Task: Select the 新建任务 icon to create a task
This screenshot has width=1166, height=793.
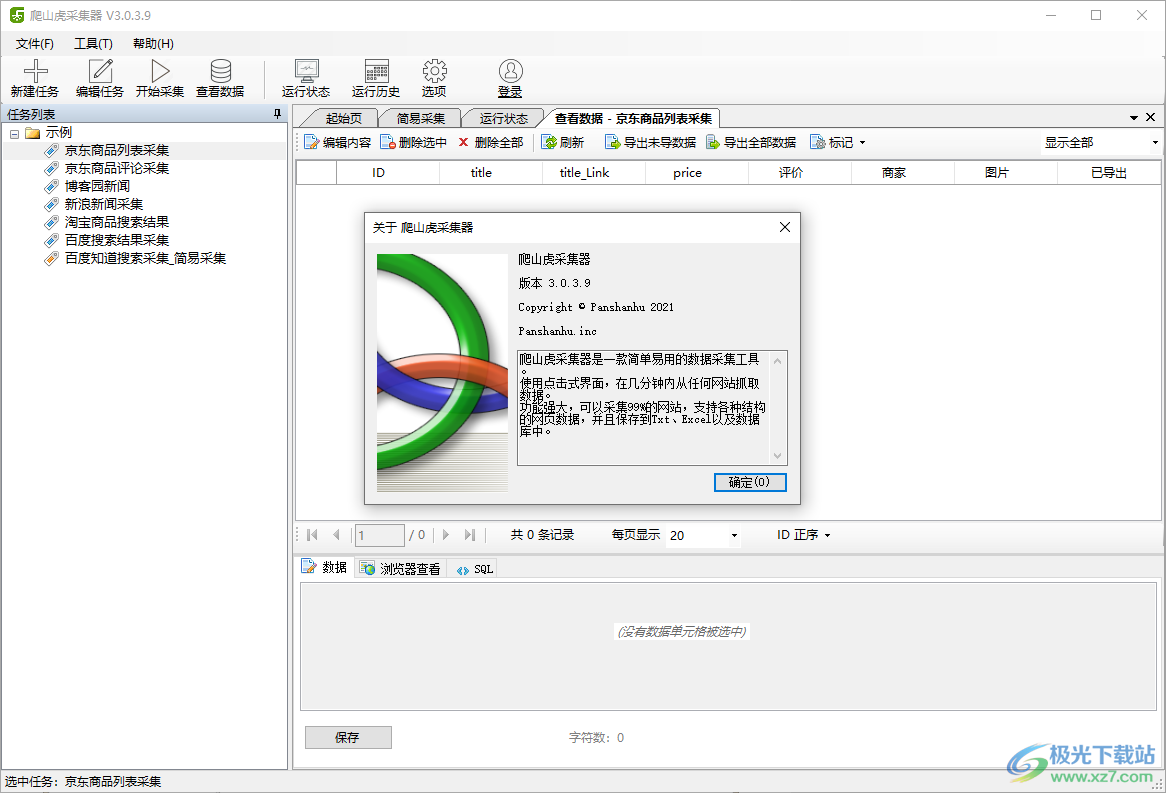Action: (35, 77)
